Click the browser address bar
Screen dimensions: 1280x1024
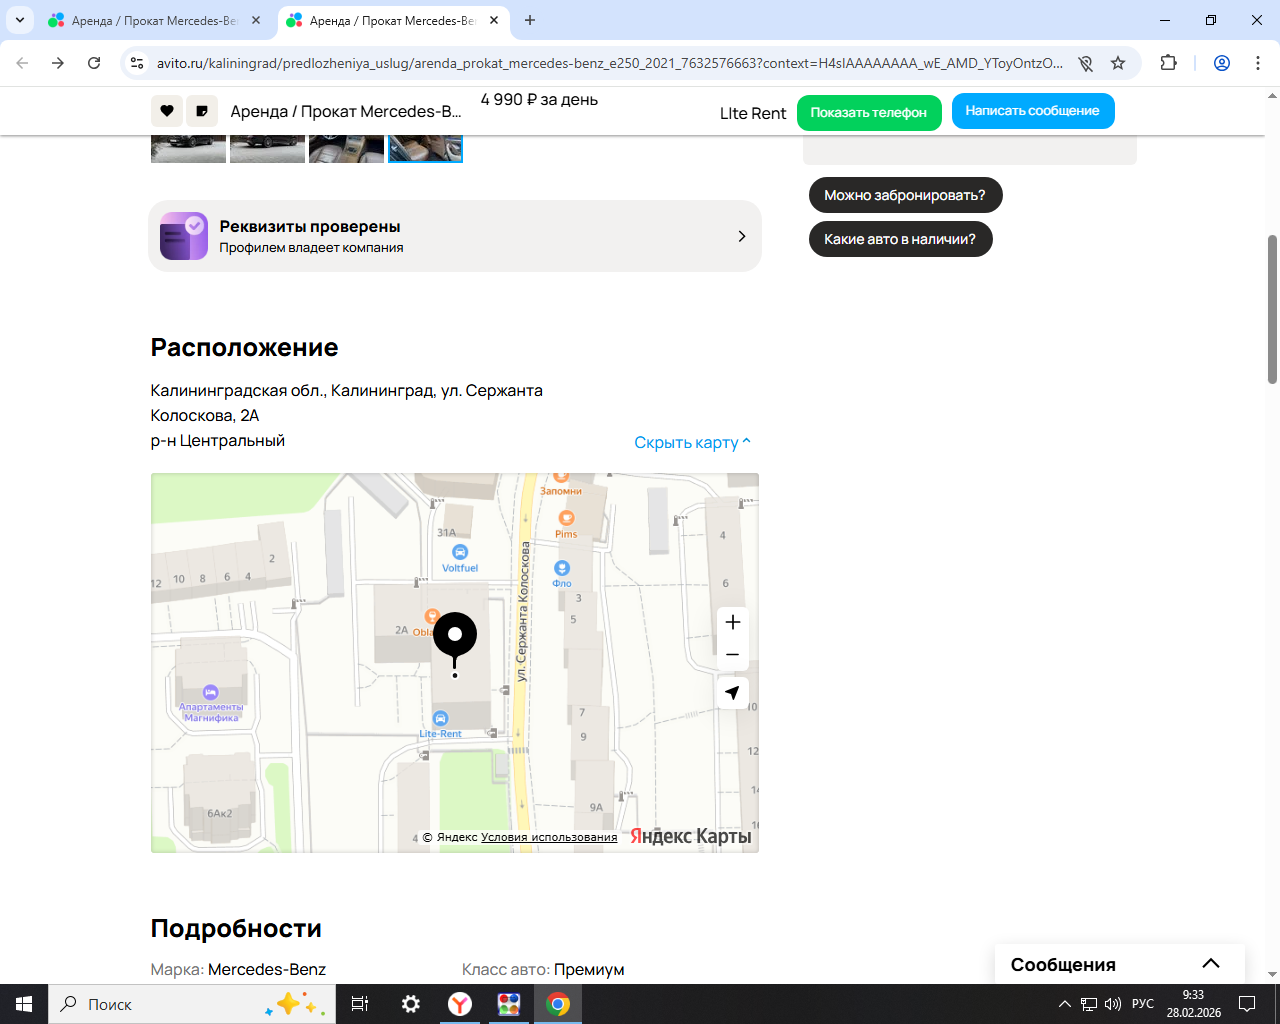tap(610, 63)
